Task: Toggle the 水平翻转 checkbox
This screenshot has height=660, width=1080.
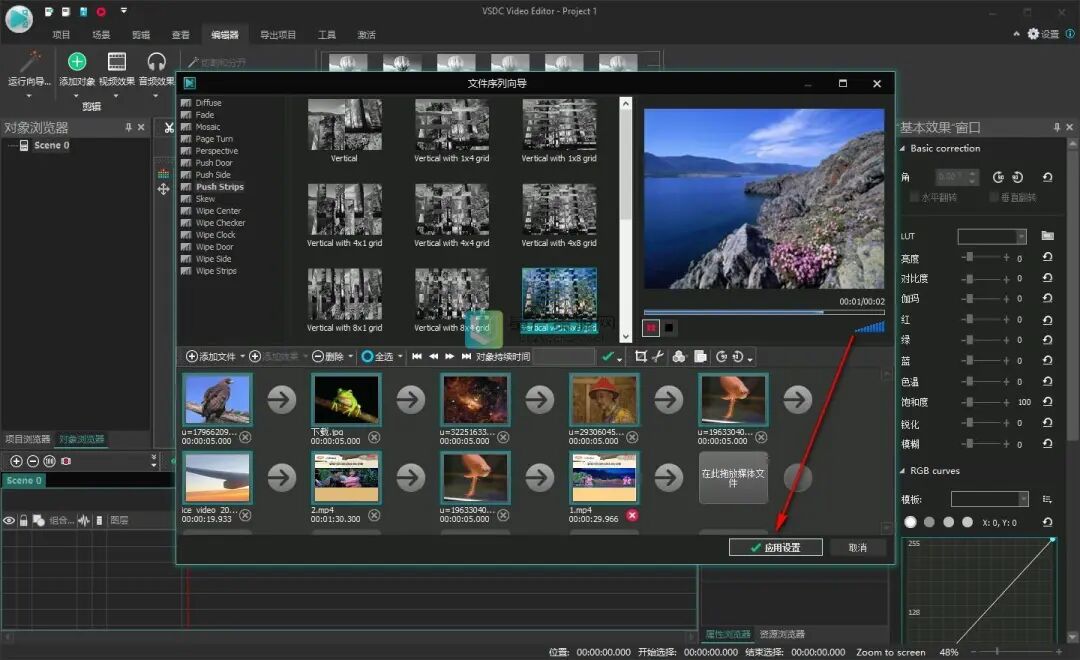Action: [x=914, y=197]
